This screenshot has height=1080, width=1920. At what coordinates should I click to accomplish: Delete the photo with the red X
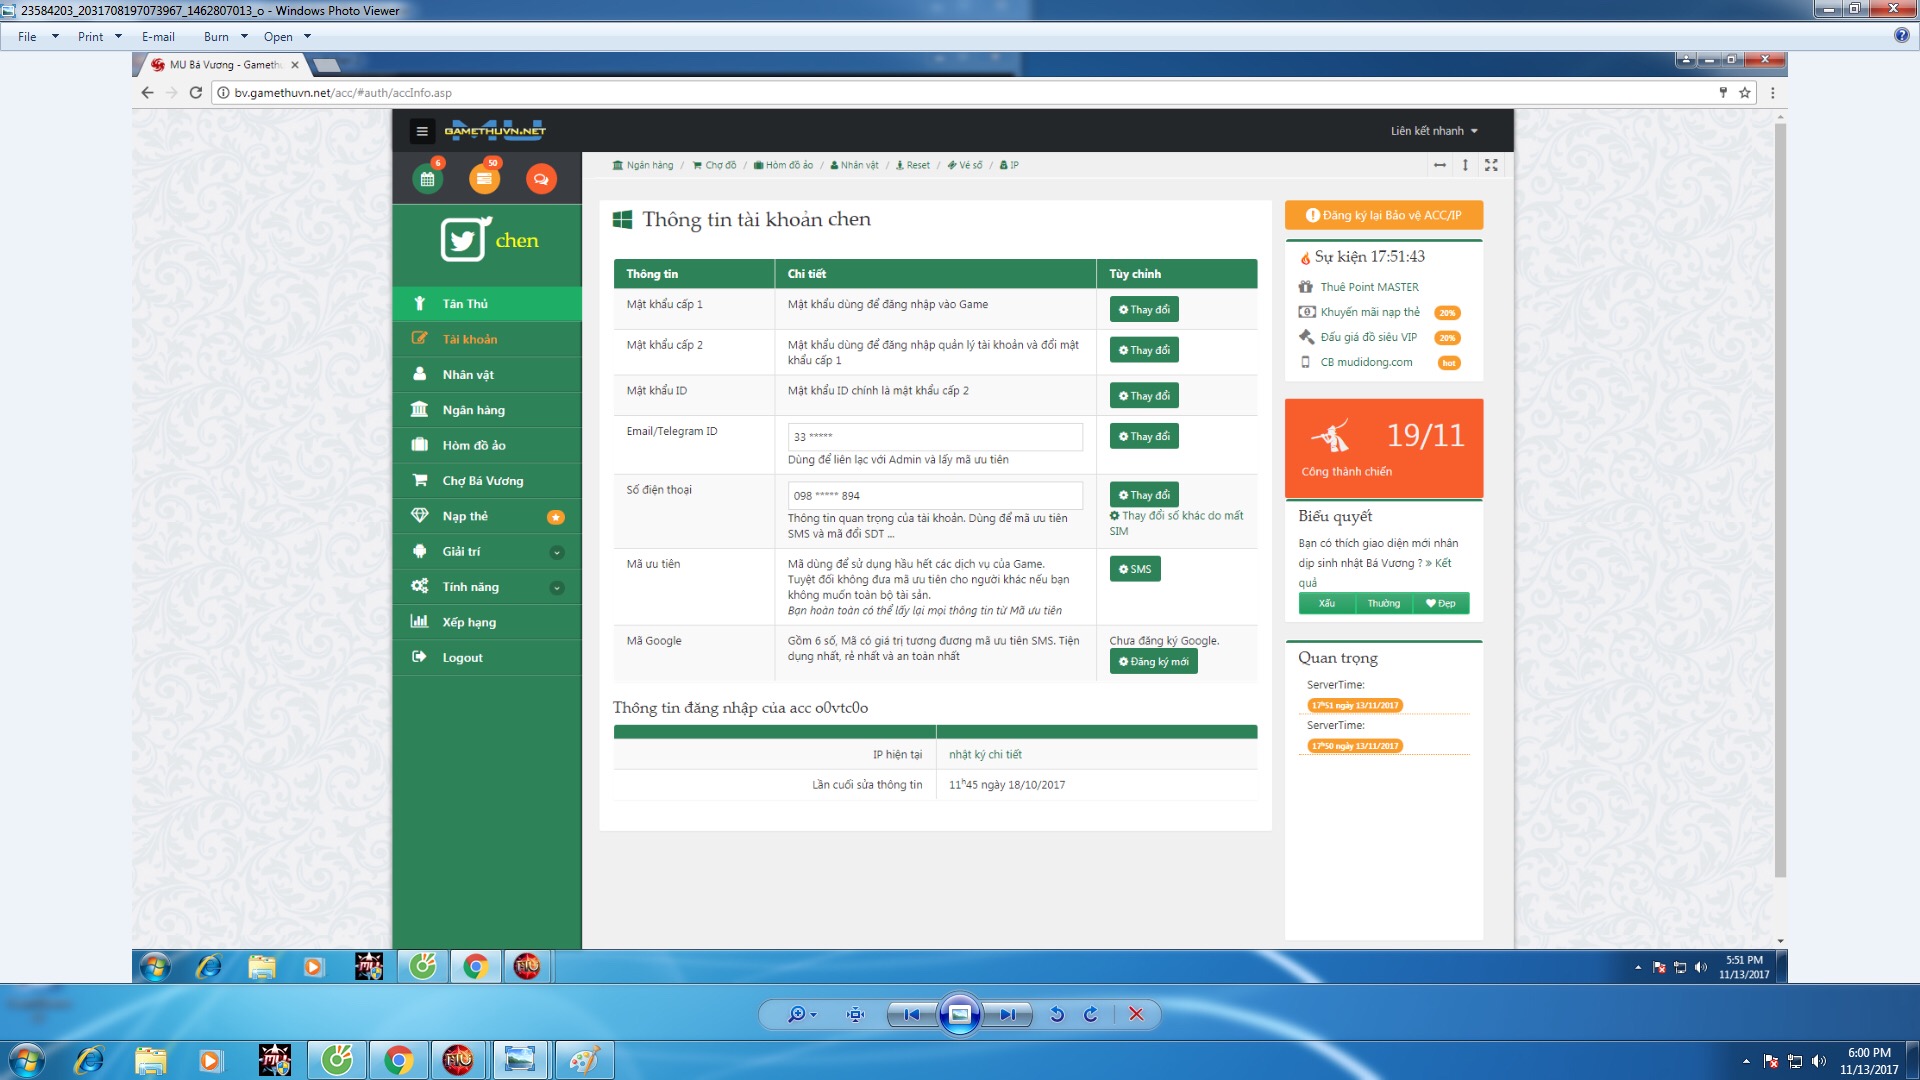(x=1136, y=1014)
